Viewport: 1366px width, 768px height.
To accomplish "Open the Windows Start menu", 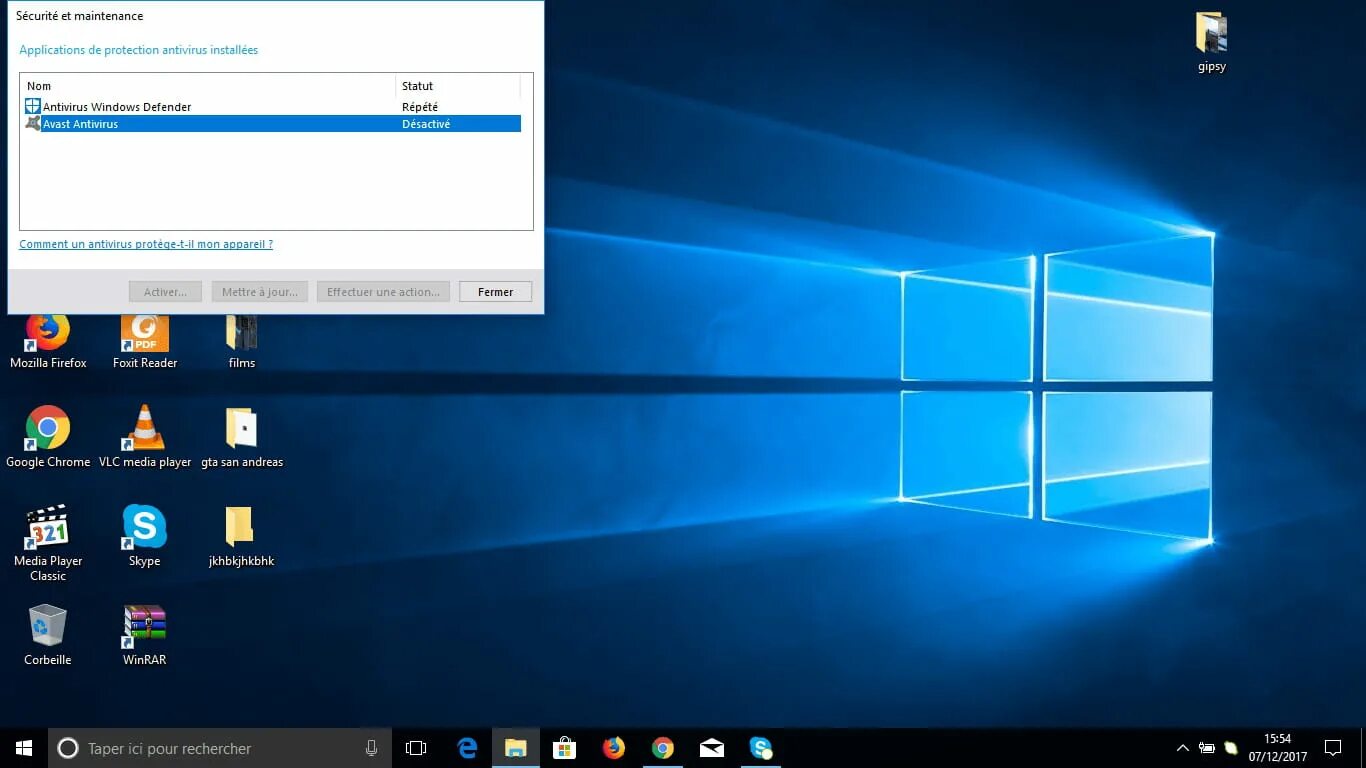I will coord(24,748).
